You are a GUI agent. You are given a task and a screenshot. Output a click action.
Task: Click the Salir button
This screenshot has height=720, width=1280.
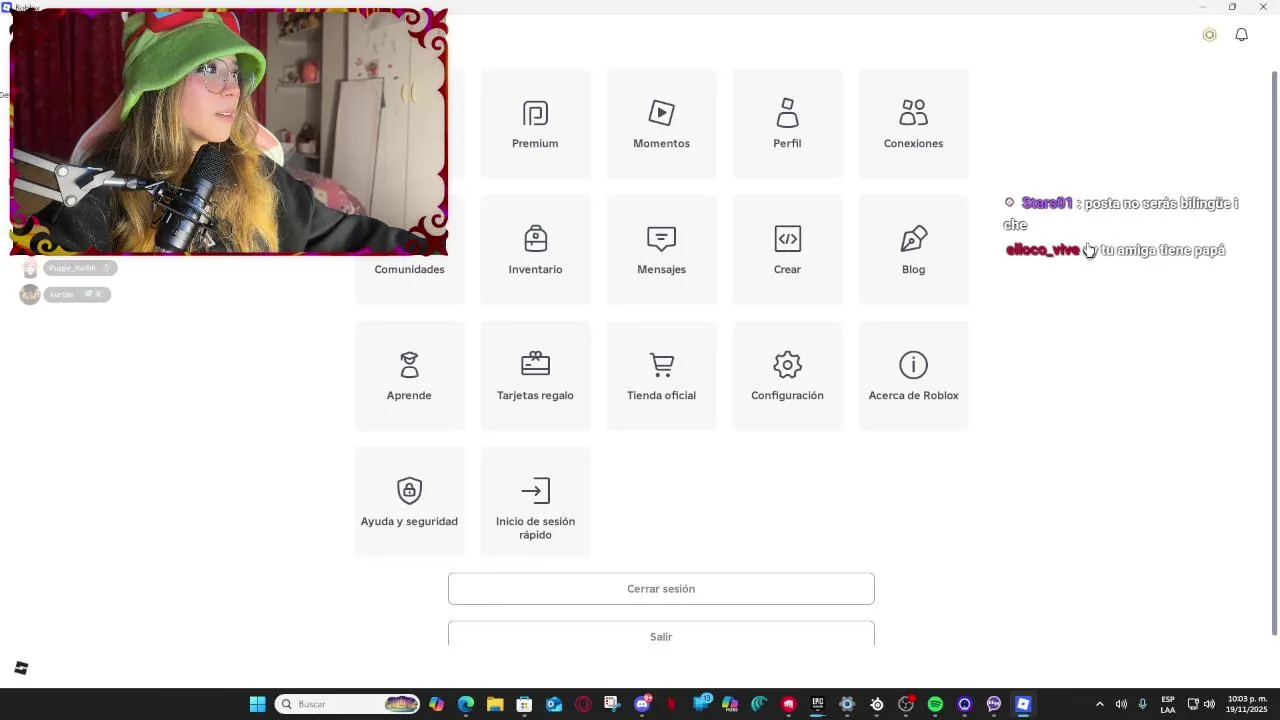(x=661, y=634)
